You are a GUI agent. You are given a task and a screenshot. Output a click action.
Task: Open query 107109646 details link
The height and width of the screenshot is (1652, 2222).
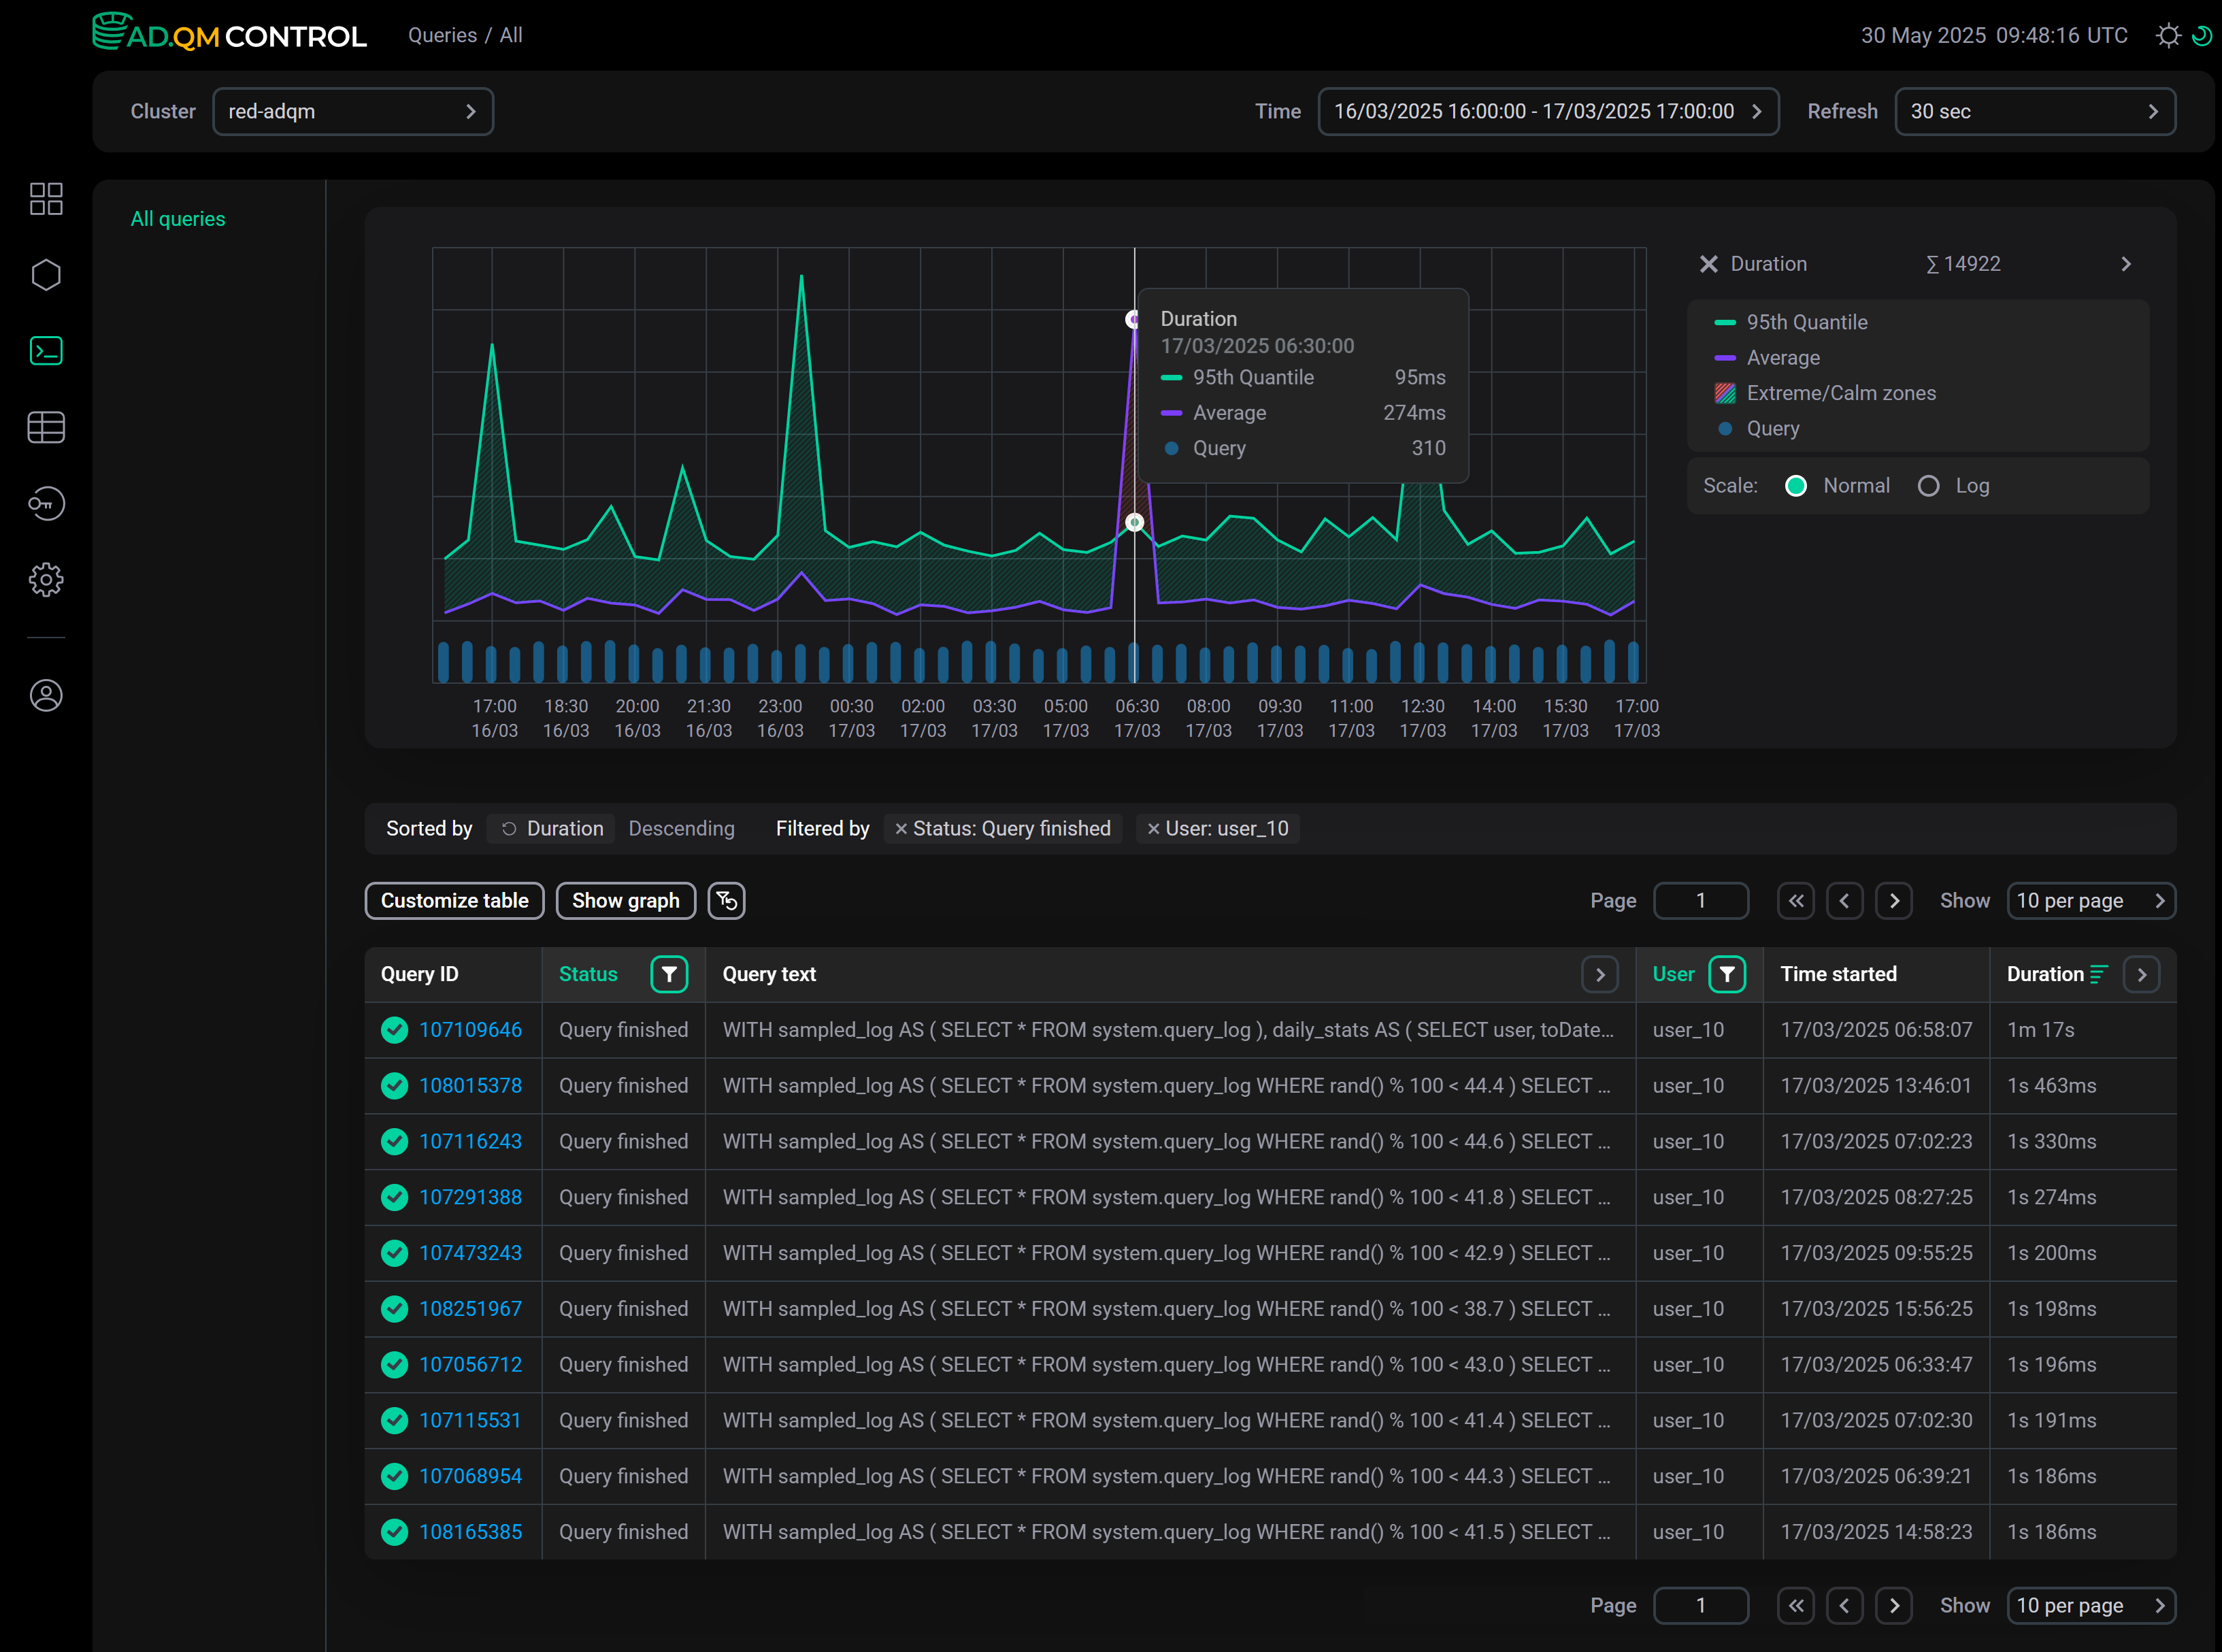click(x=471, y=1029)
